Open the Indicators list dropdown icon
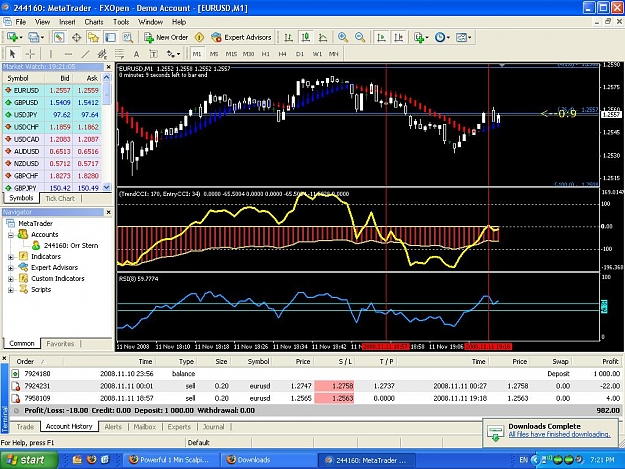 point(421,37)
